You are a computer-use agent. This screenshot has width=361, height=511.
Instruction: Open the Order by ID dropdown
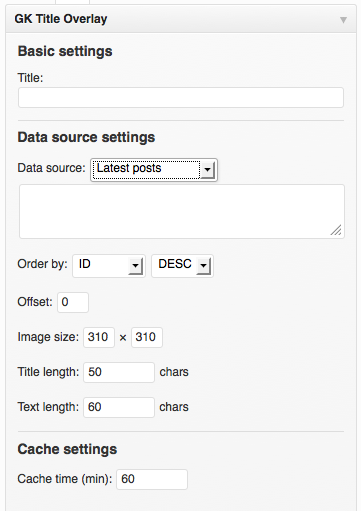(109, 266)
